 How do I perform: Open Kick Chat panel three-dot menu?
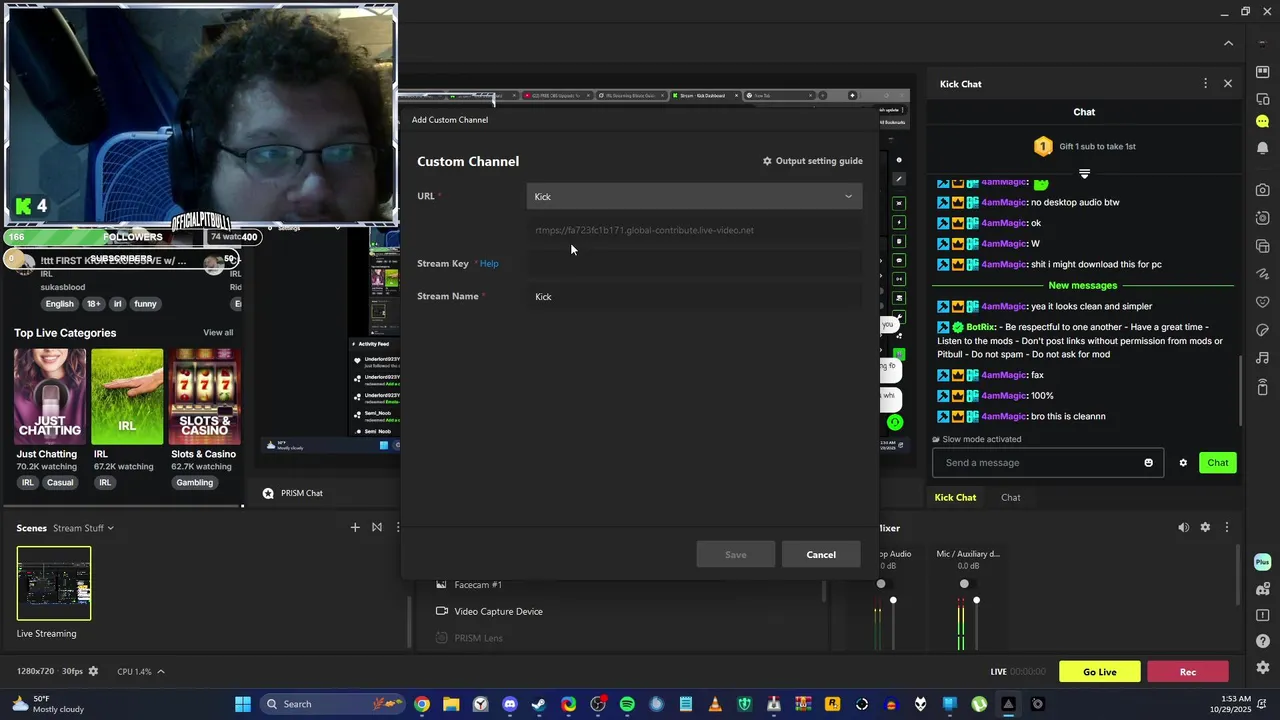pos(1205,84)
